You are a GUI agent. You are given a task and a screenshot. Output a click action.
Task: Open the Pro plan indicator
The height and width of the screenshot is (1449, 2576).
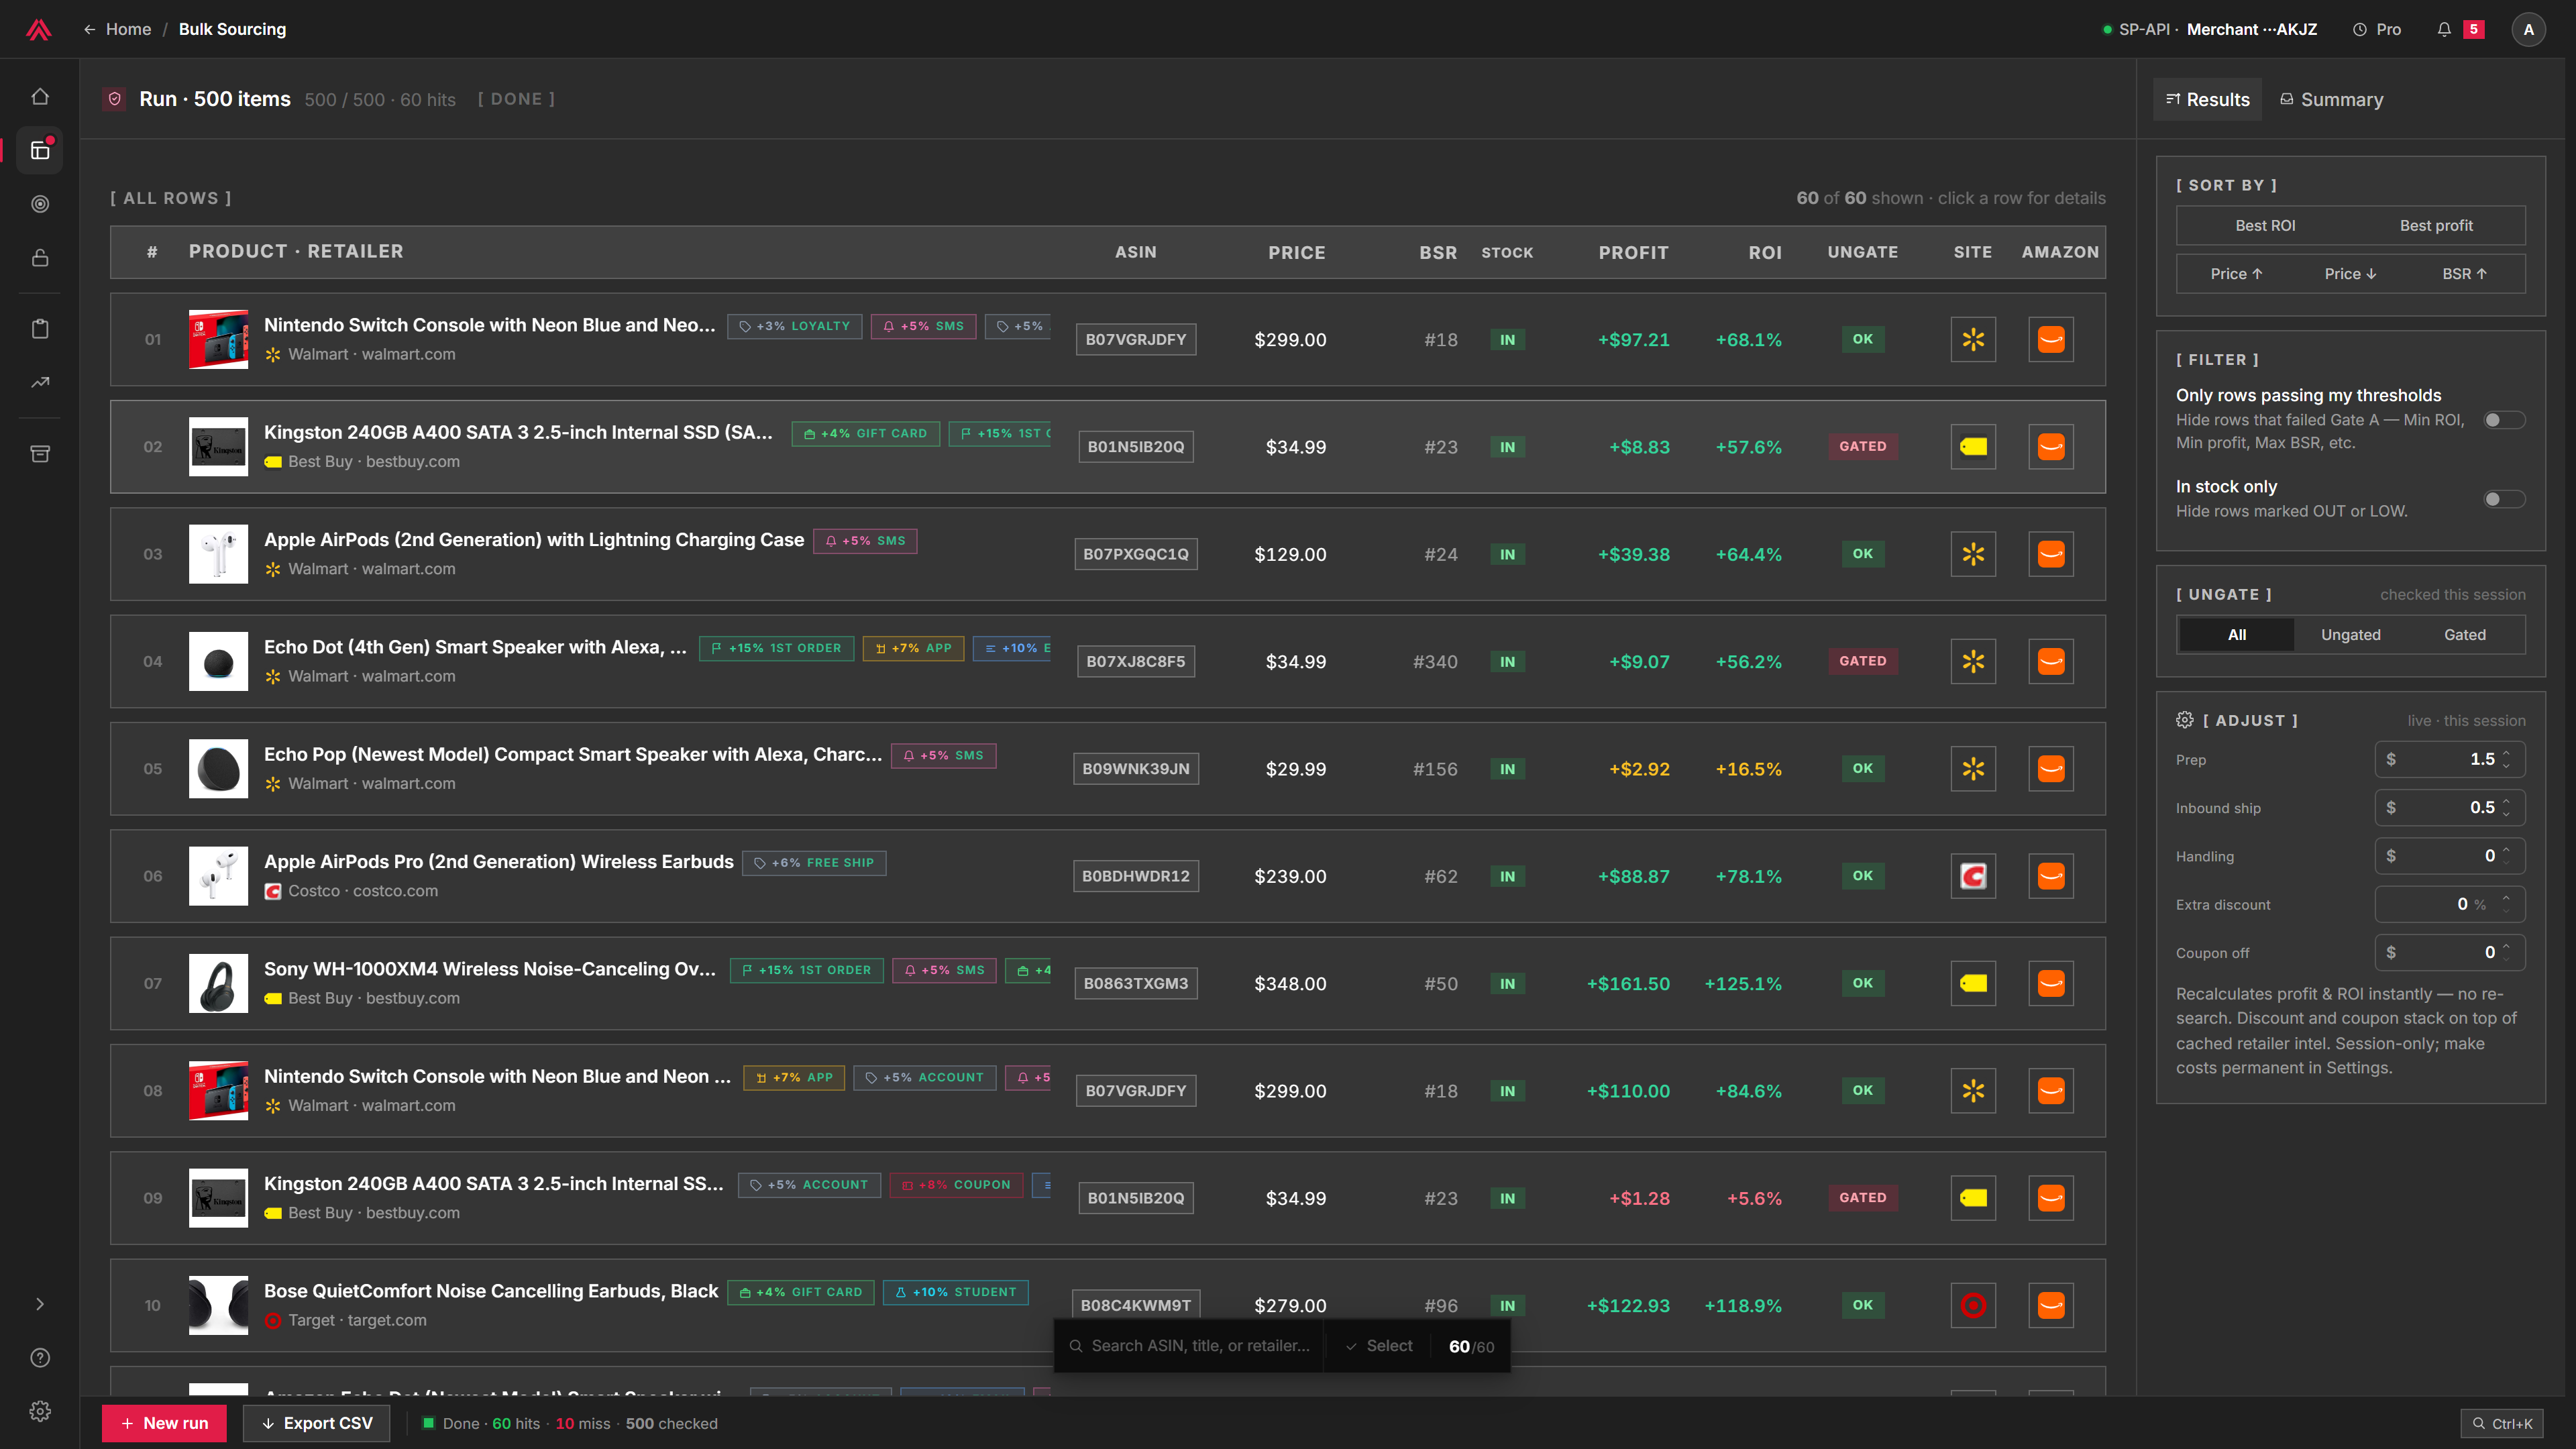pyautogui.click(x=2377, y=29)
